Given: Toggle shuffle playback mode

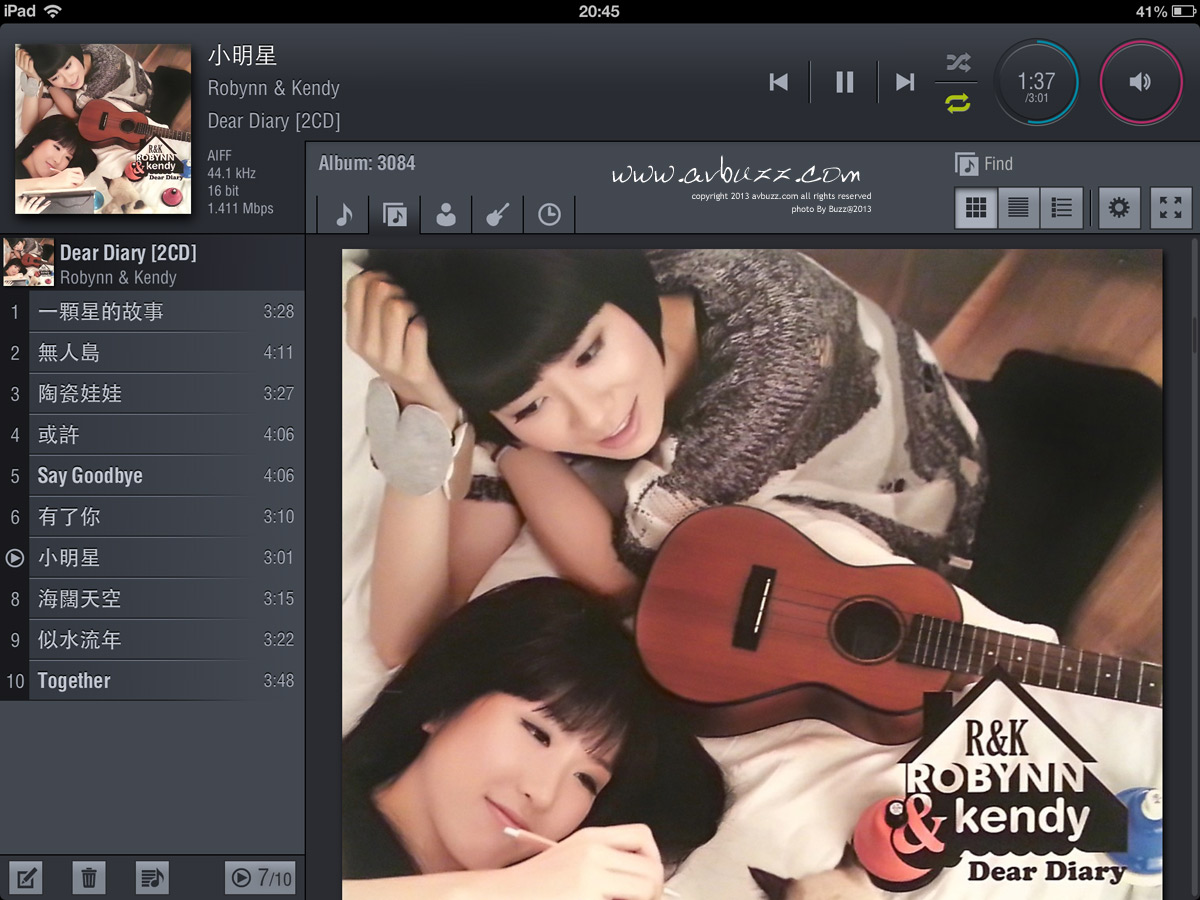Looking at the screenshot, I should 958,64.
